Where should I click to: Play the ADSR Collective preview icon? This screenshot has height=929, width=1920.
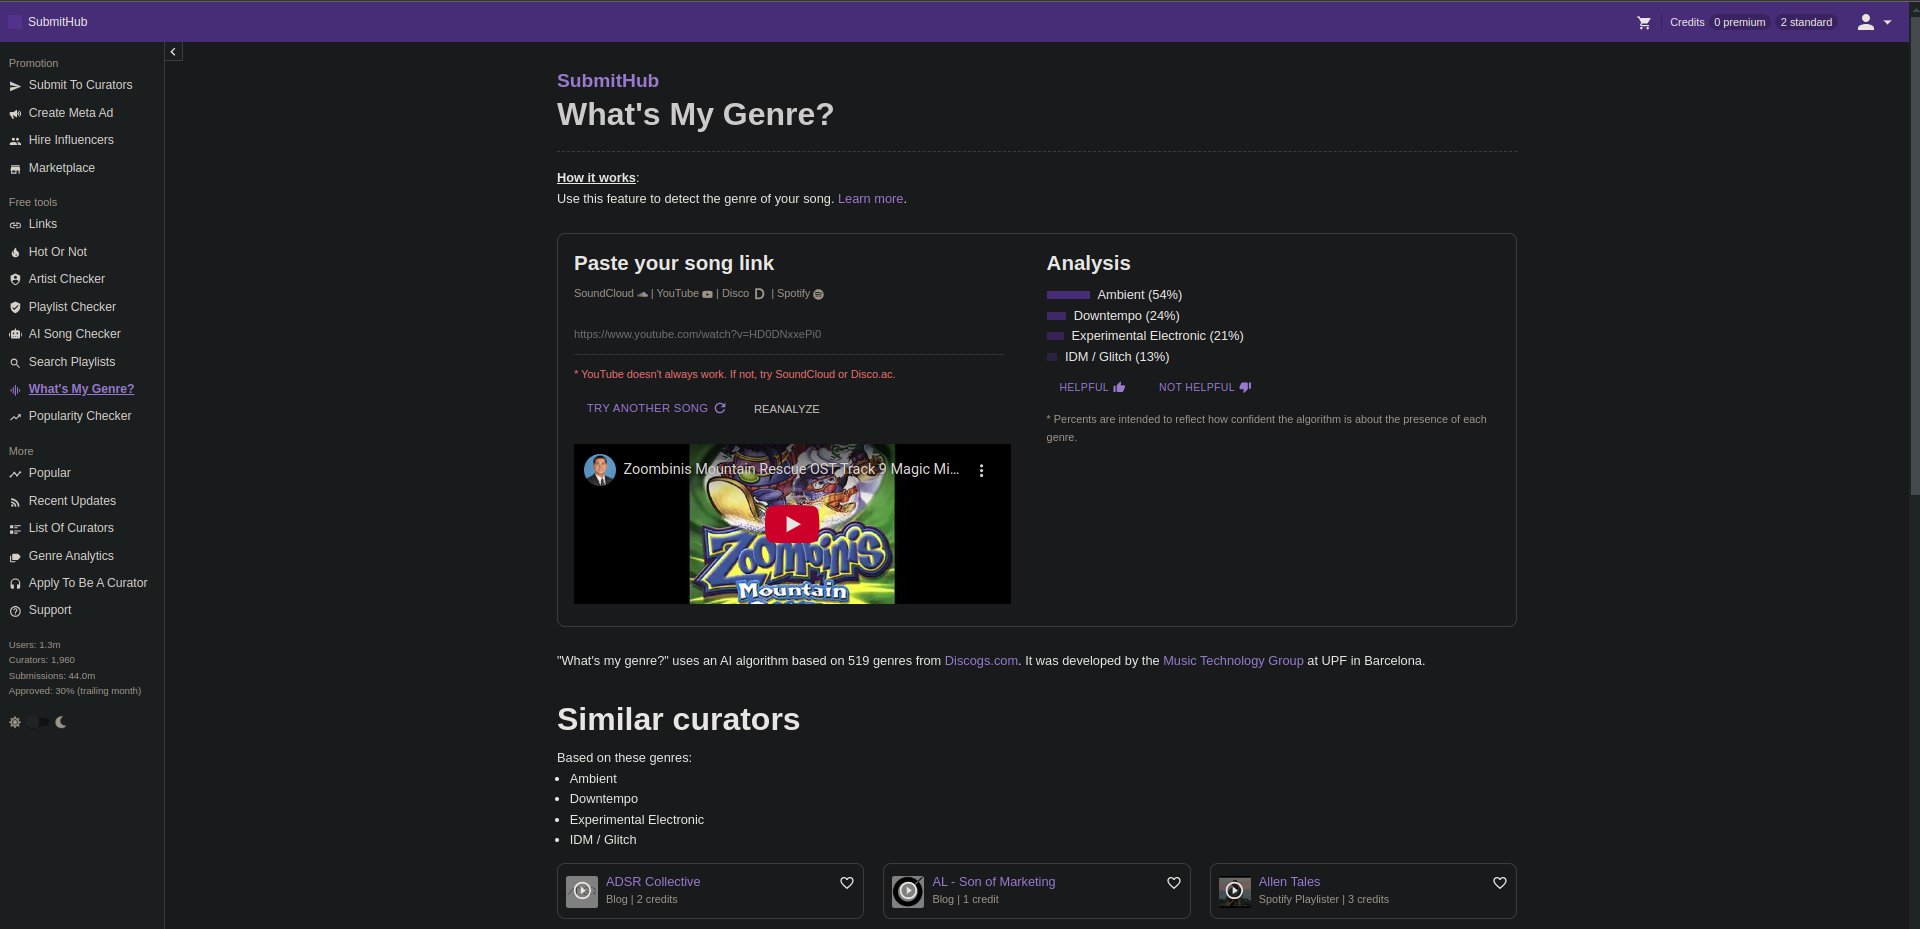pyautogui.click(x=582, y=891)
